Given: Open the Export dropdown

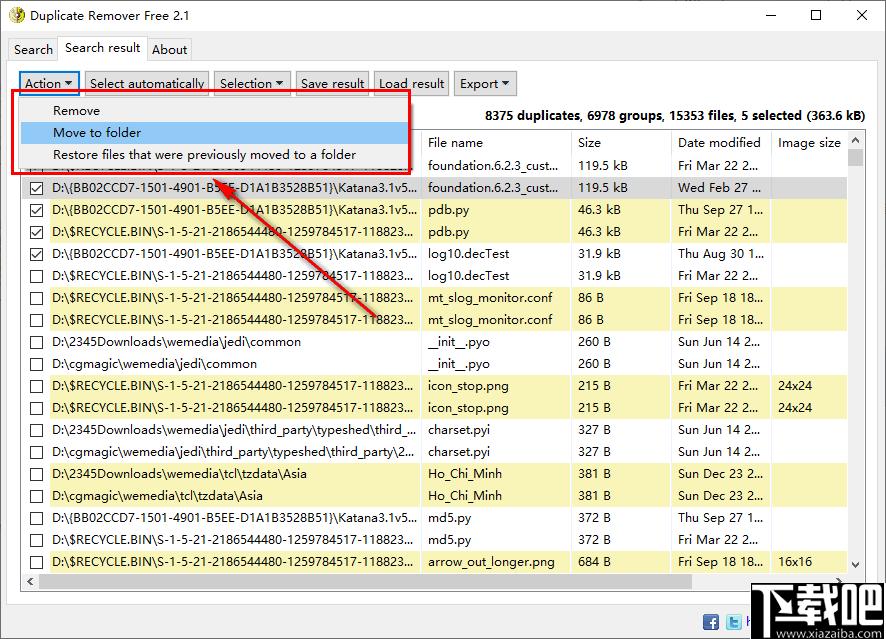Looking at the screenshot, I should click(x=484, y=84).
